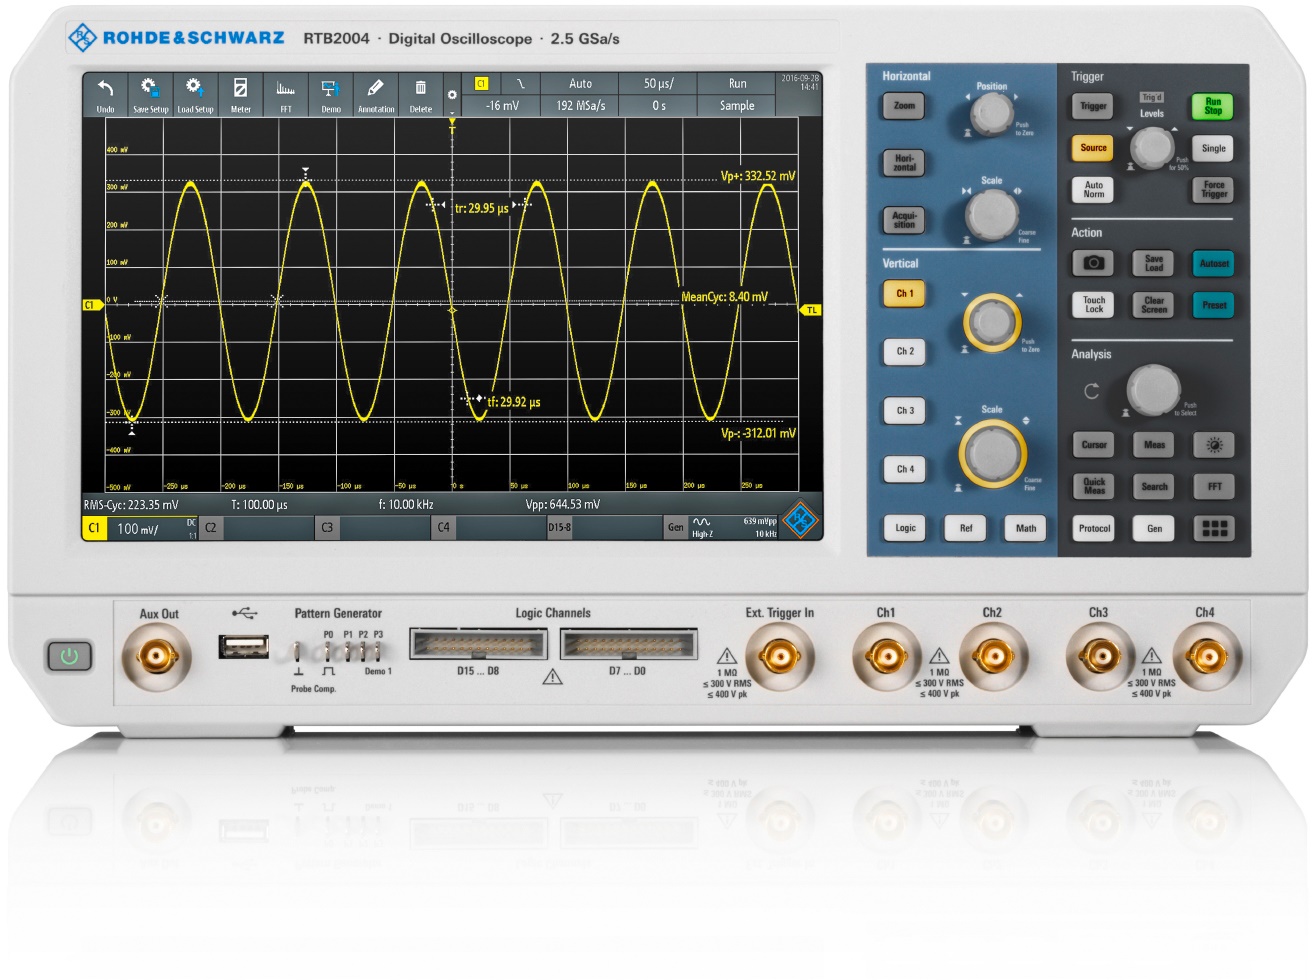Toggle the Ch 1 channel button
Viewport: 1312px width, 980px height.
(904, 294)
